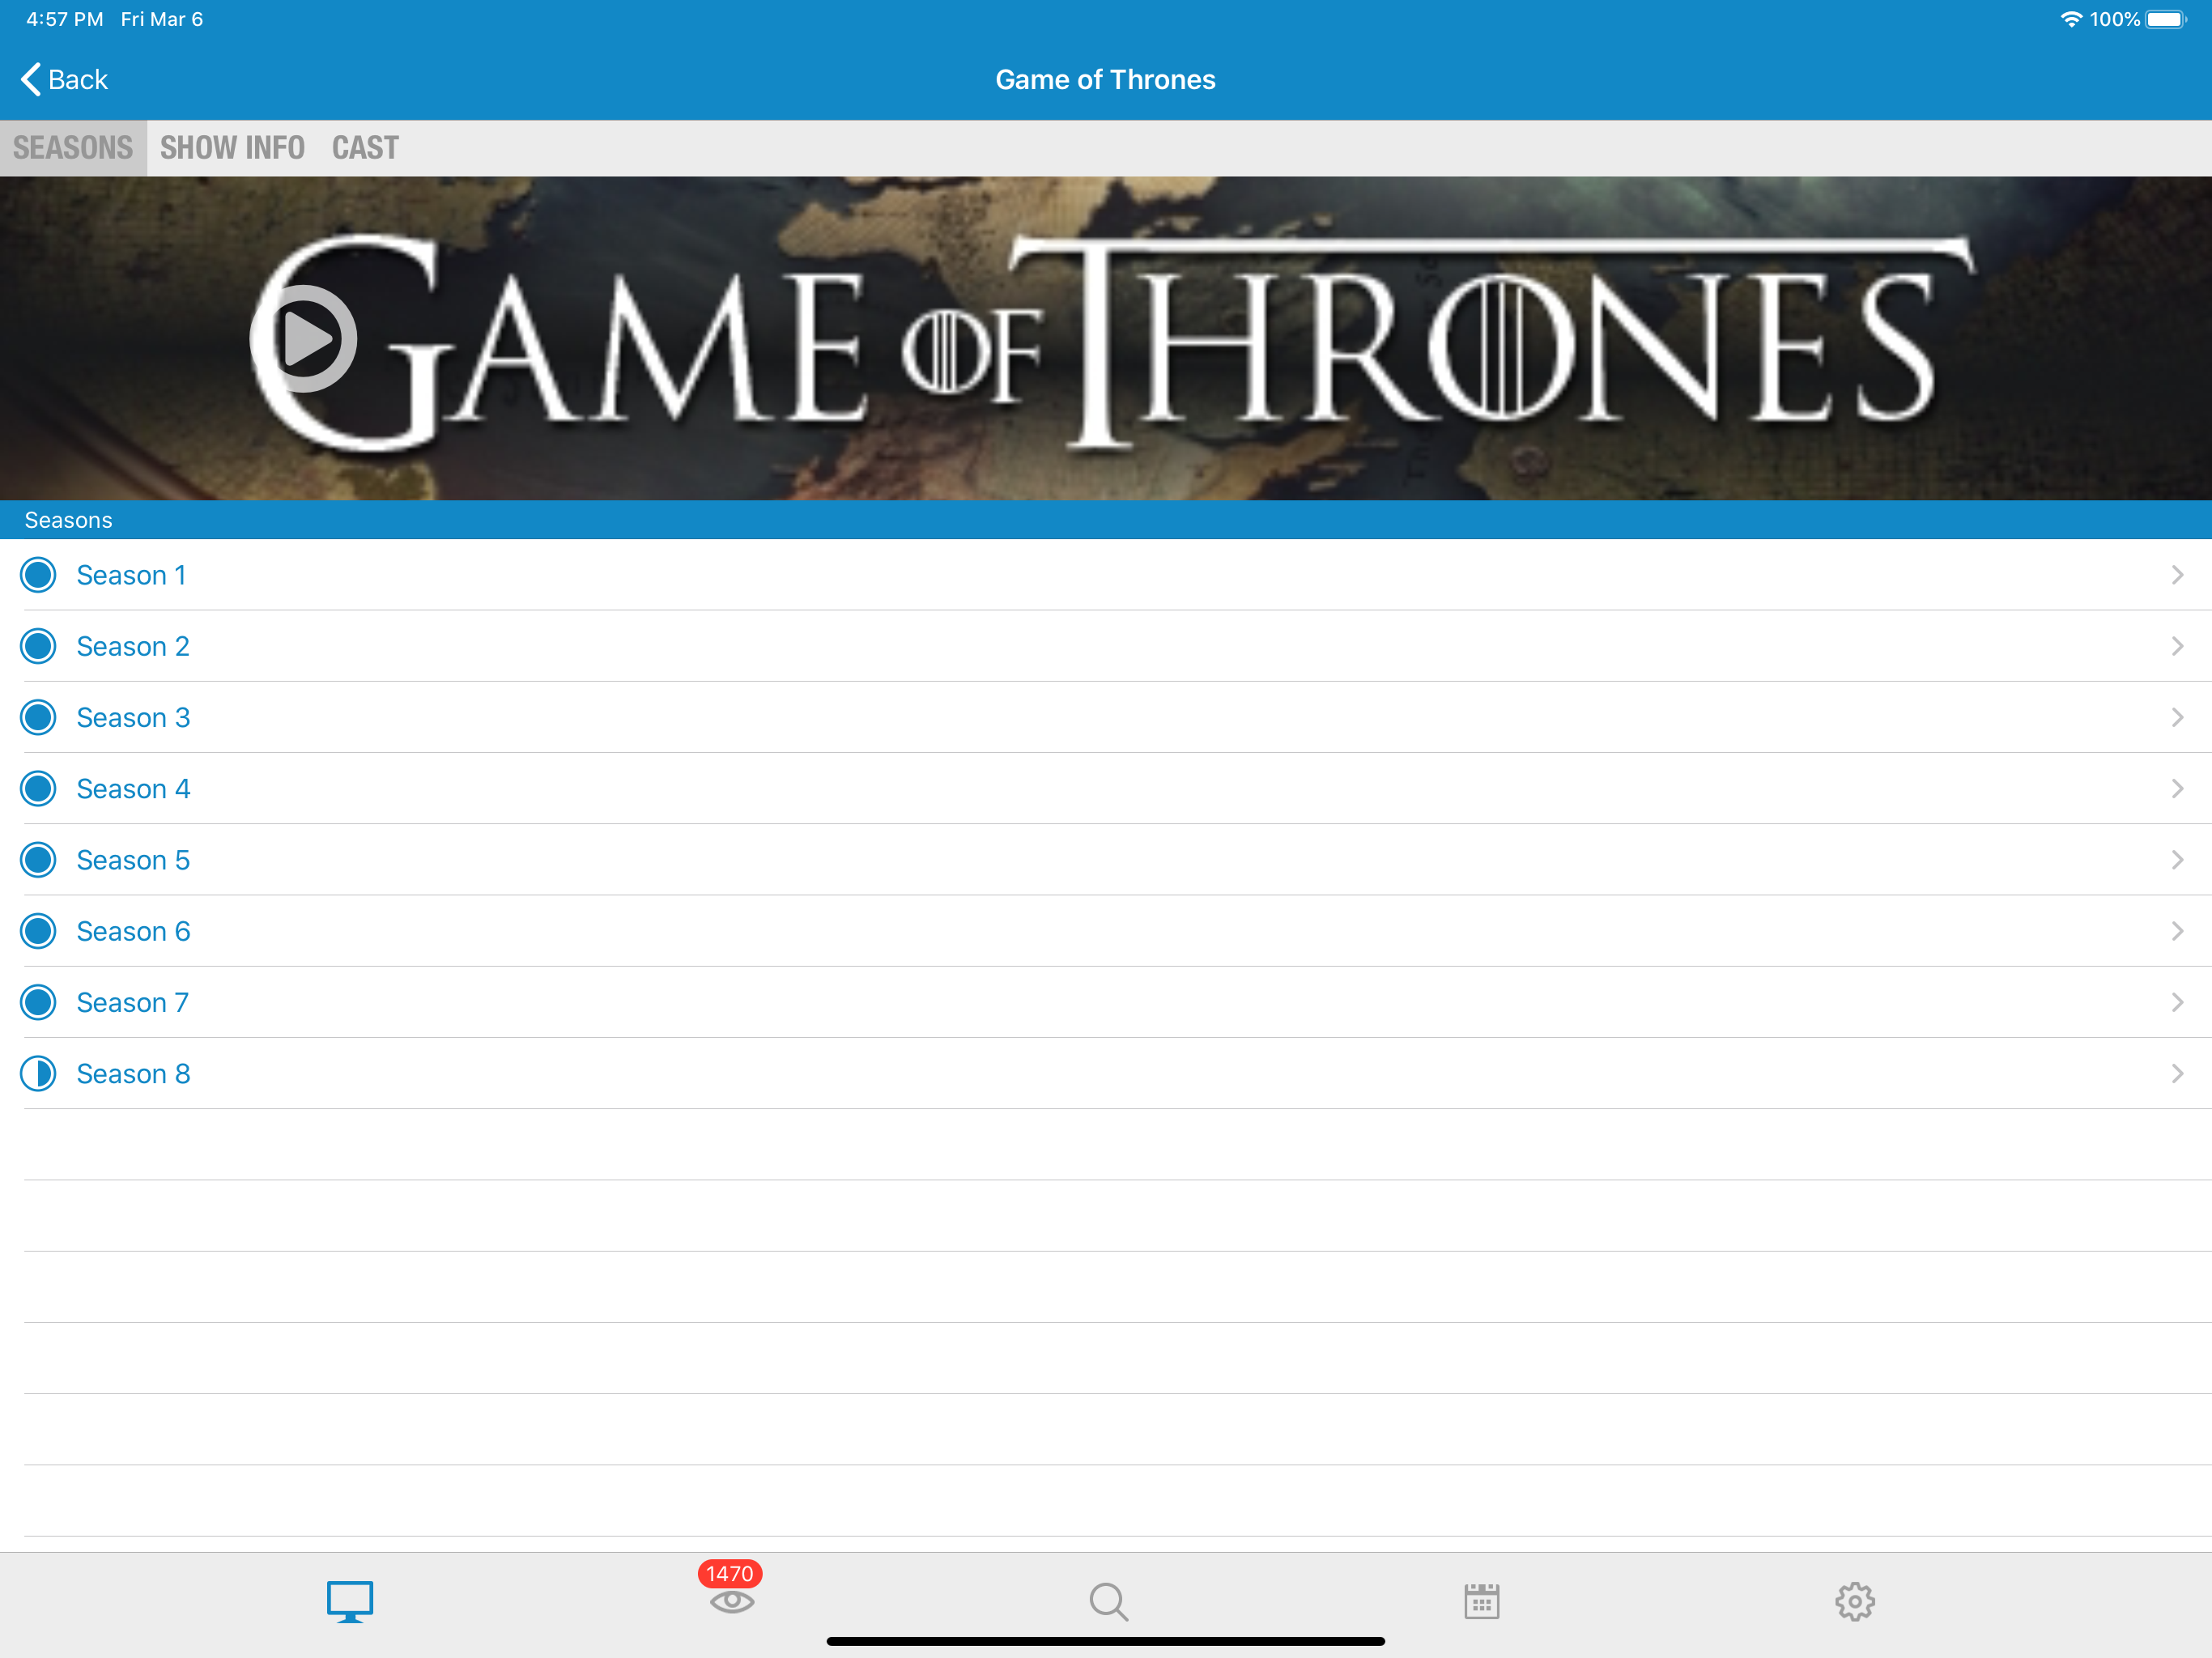
Task: Toggle watched status for Season 3
Action: point(38,717)
